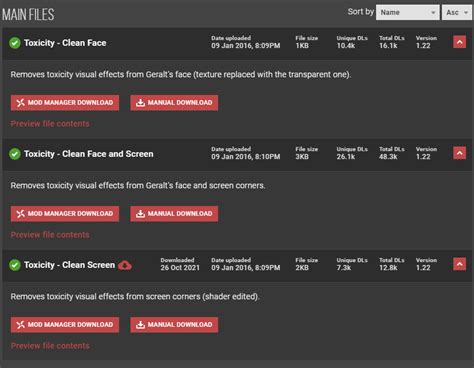Click the Sort by label

pos(360,12)
